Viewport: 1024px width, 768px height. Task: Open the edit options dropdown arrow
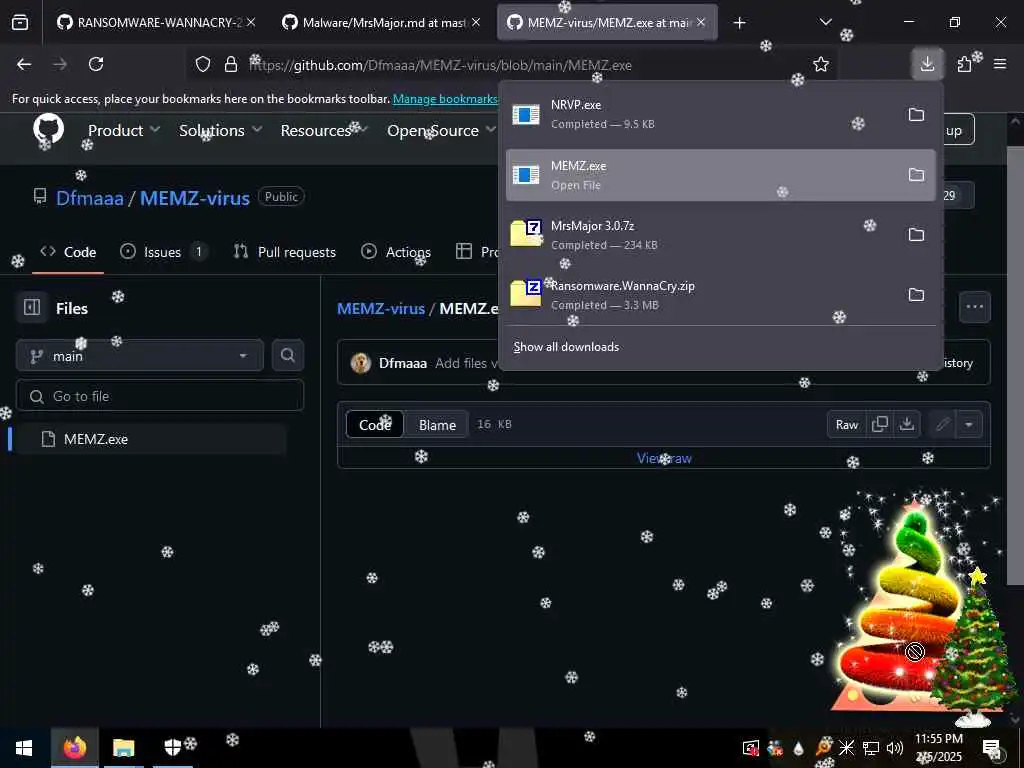click(x=969, y=424)
